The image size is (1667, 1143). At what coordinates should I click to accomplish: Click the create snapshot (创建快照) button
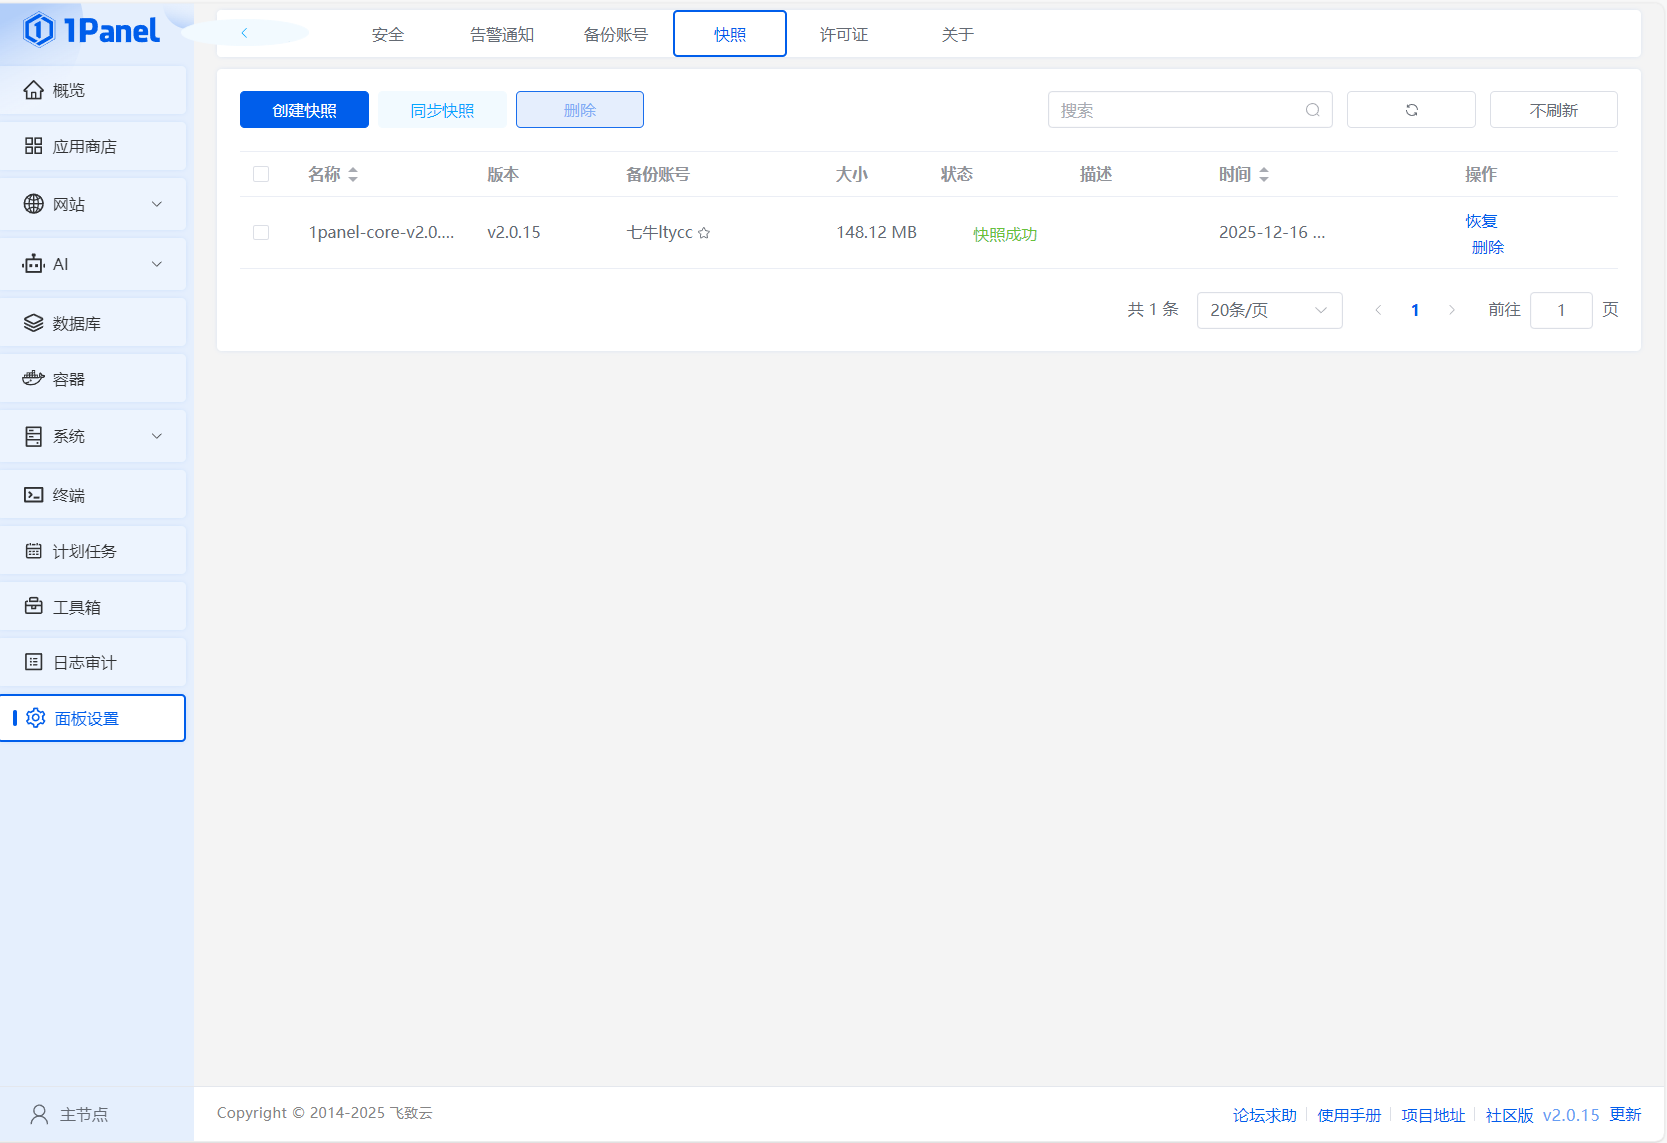tap(304, 110)
